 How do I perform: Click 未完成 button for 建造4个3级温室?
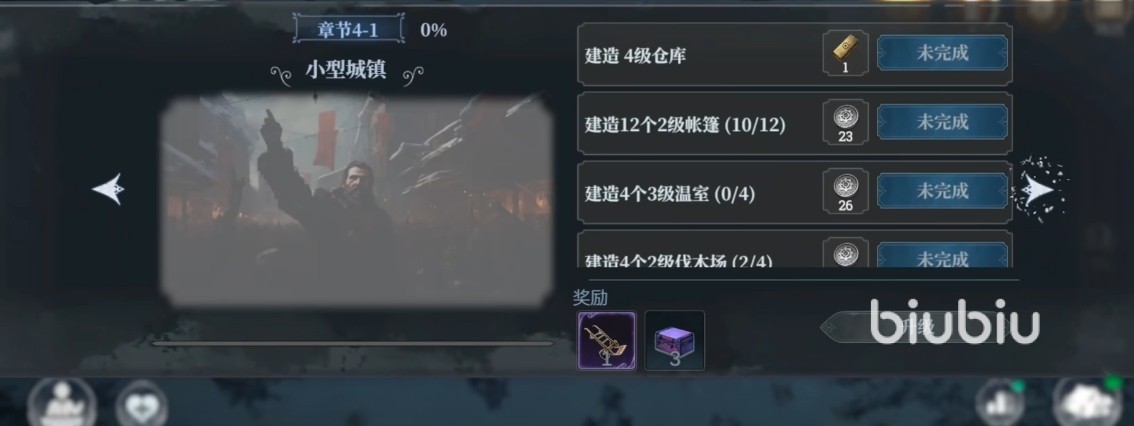[x=942, y=191]
